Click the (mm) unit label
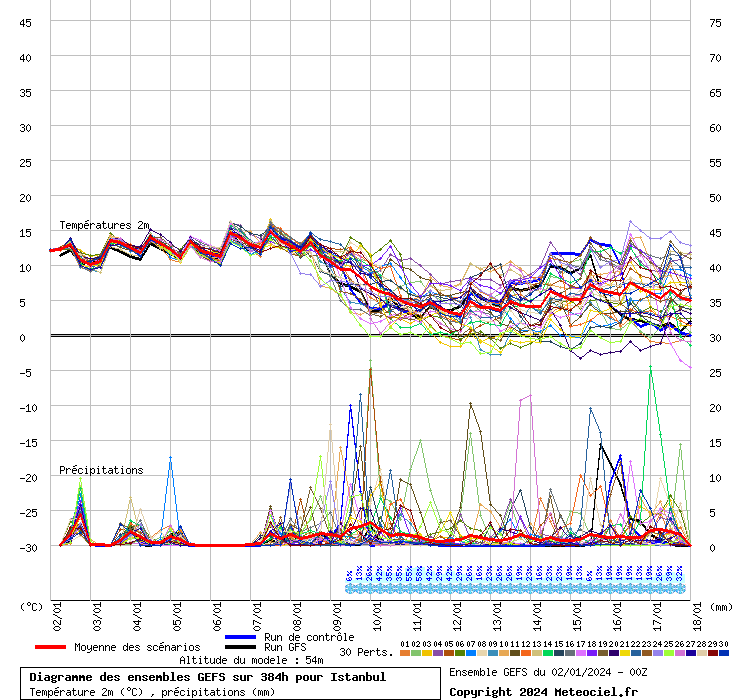 click(721, 607)
